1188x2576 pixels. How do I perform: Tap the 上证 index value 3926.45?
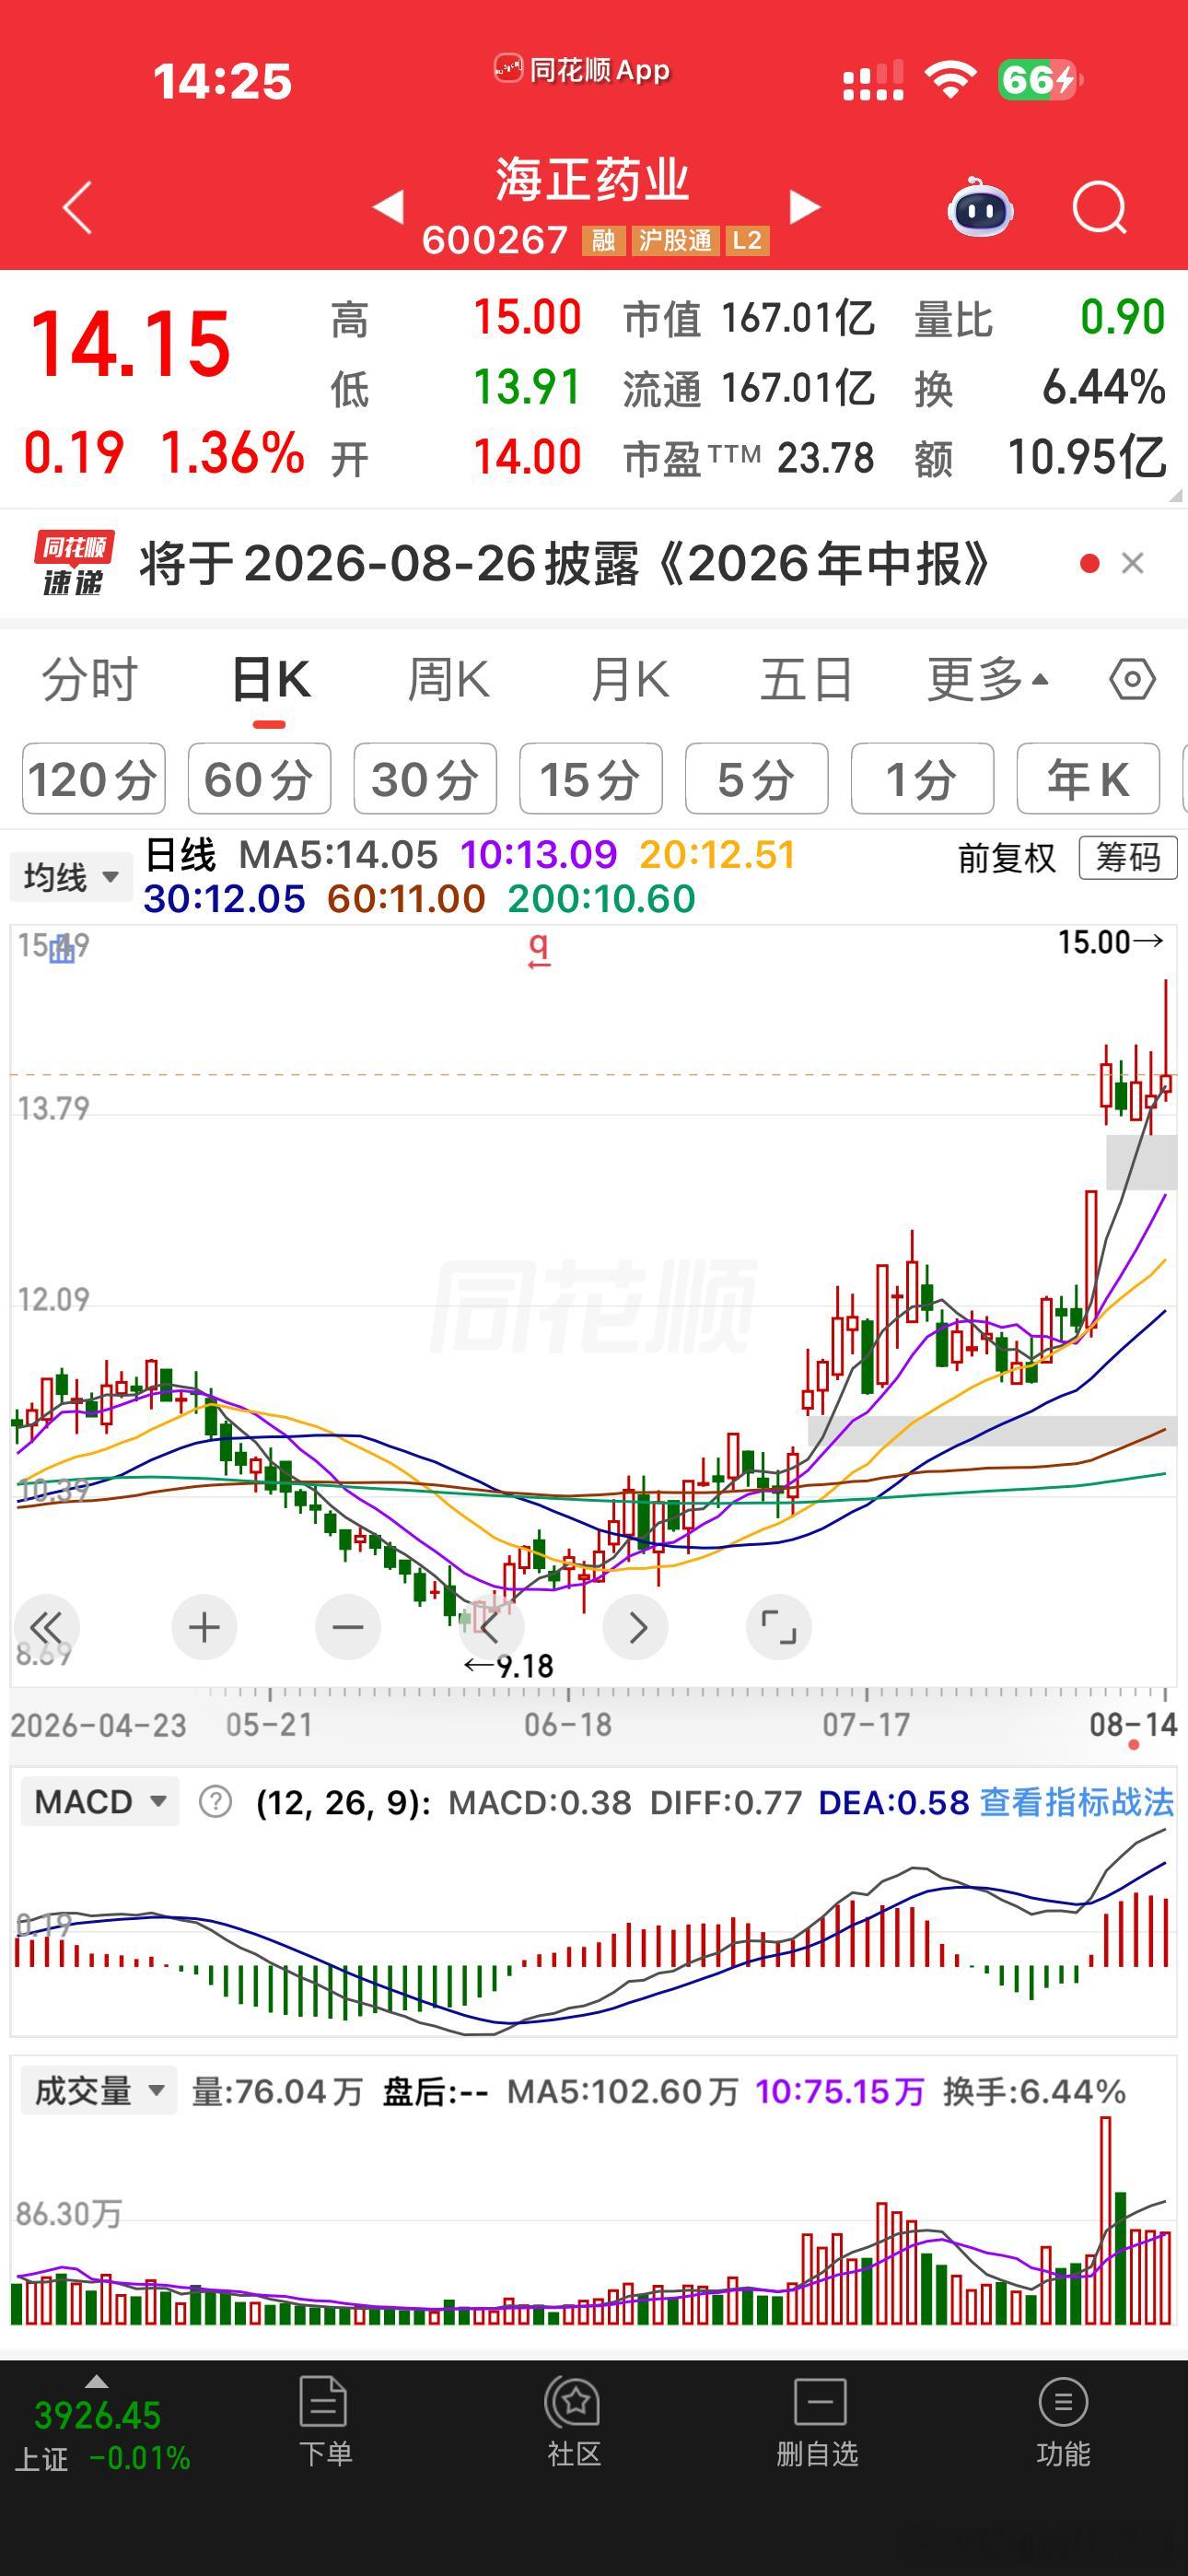(97, 2415)
